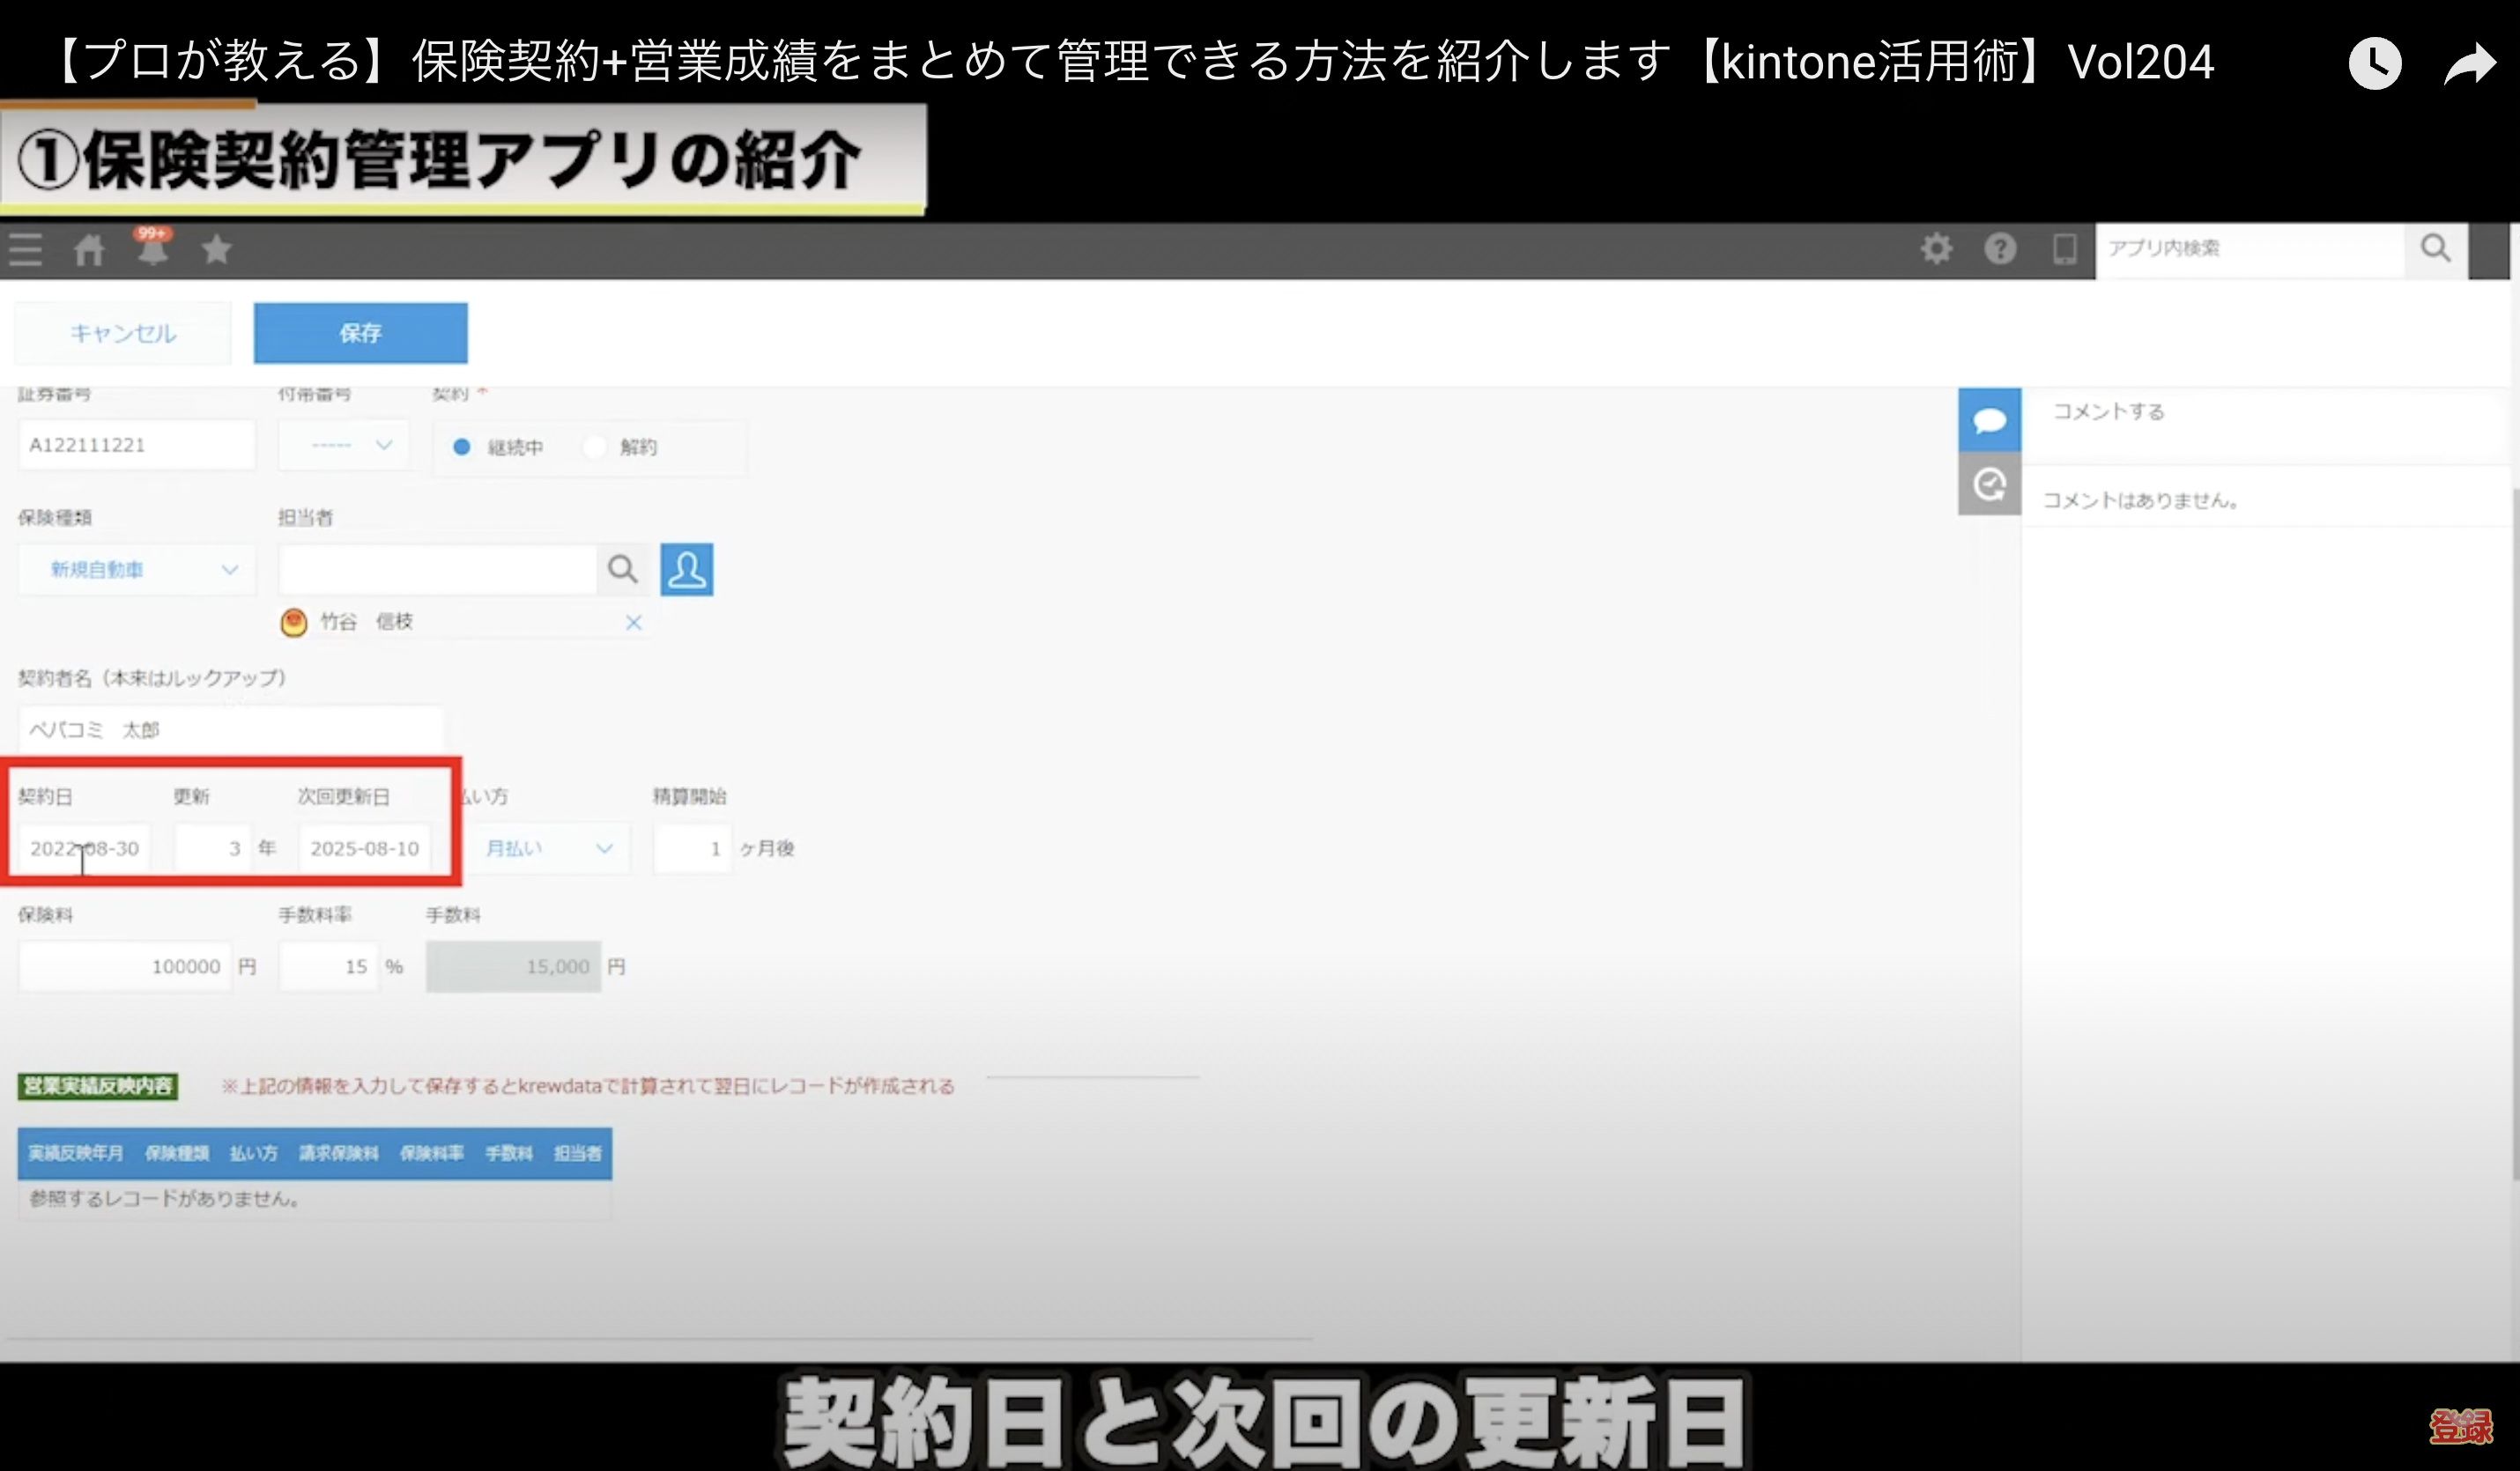Remove 竹谷 信枝 with the X

click(633, 622)
